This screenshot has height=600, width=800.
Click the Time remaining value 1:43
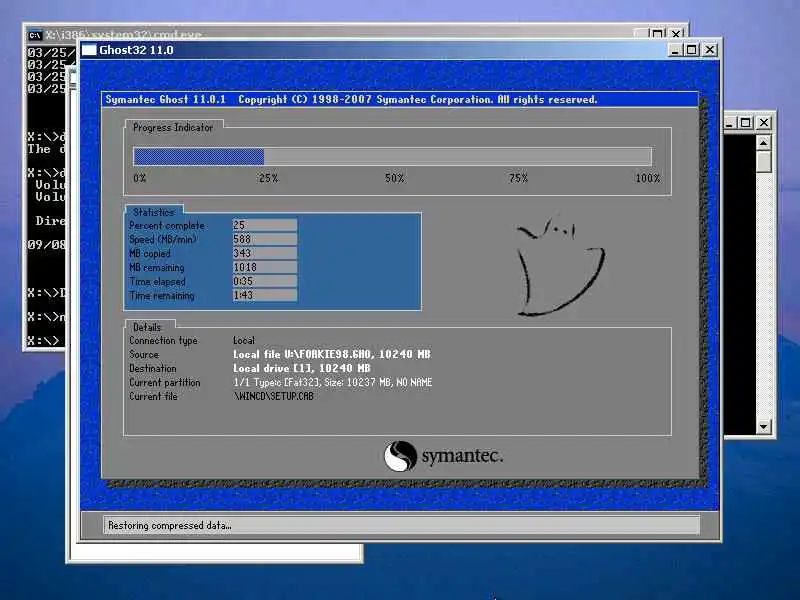265,295
